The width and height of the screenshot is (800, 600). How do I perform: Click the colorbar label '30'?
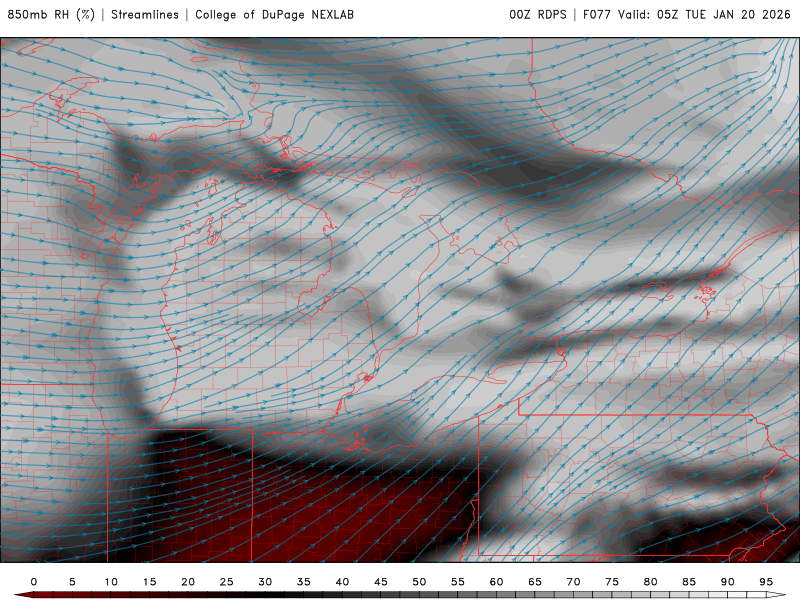pyautogui.click(x=265, y=582)
